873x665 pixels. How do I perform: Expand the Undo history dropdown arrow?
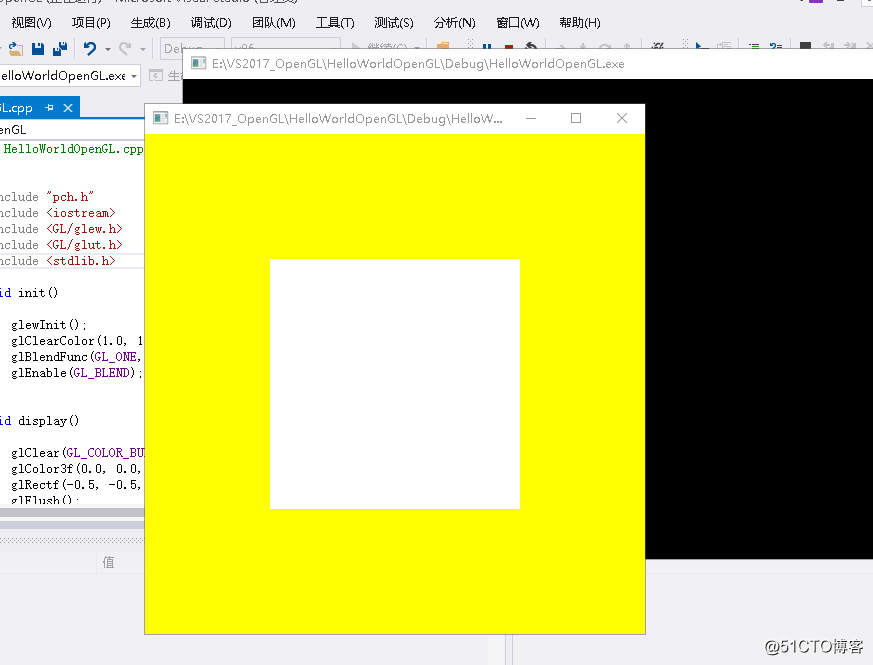pyautogui.click(x=108, y=50)
